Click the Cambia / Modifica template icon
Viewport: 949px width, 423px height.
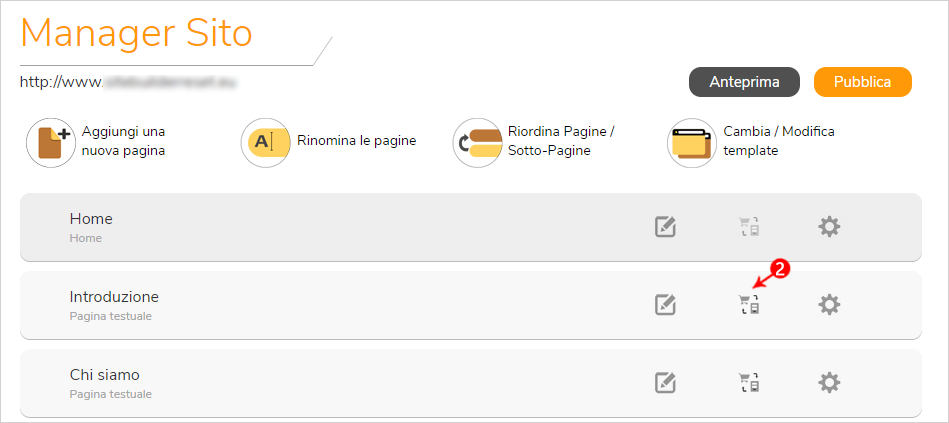point(692,143)
